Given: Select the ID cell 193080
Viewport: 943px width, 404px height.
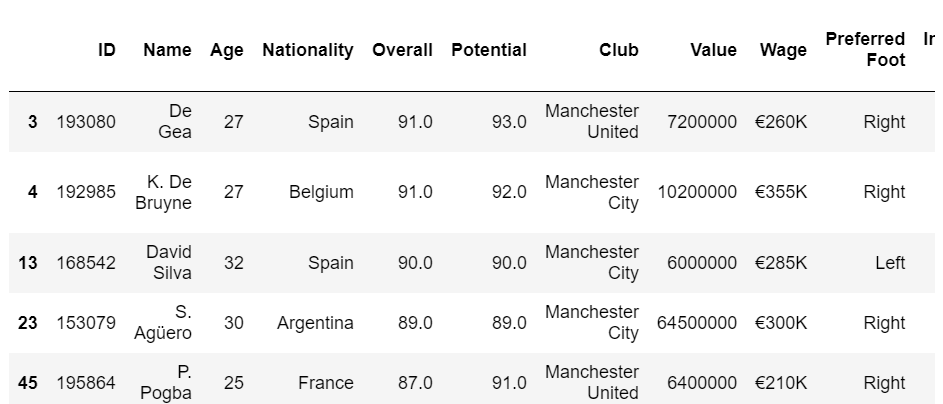Looking at the screenshot, I should [86, 122].
